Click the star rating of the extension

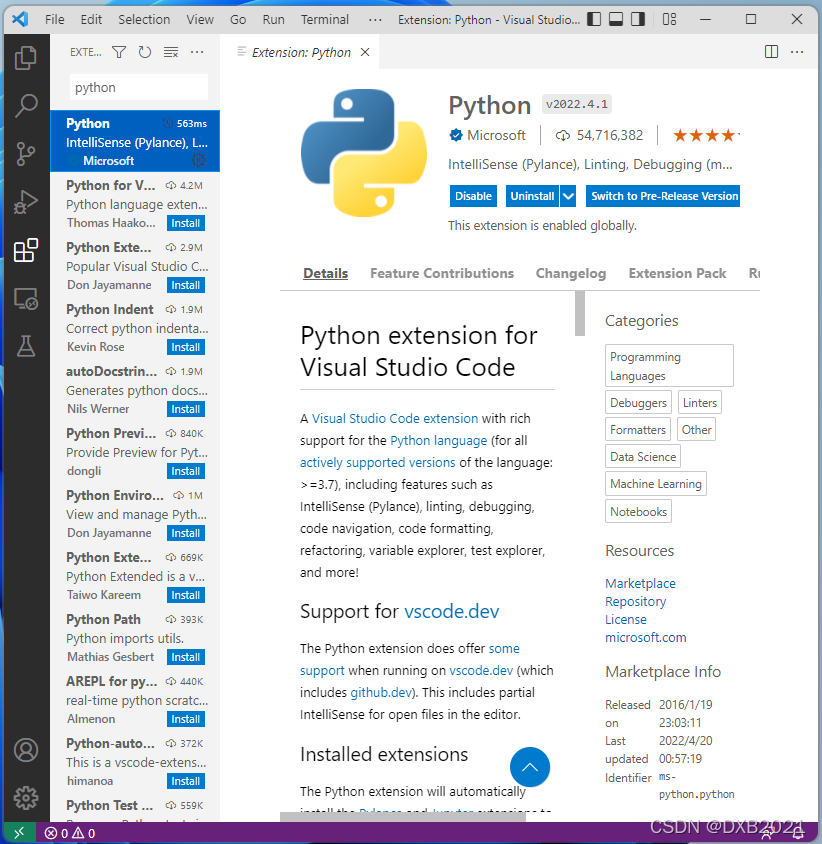tap(706, 135)
